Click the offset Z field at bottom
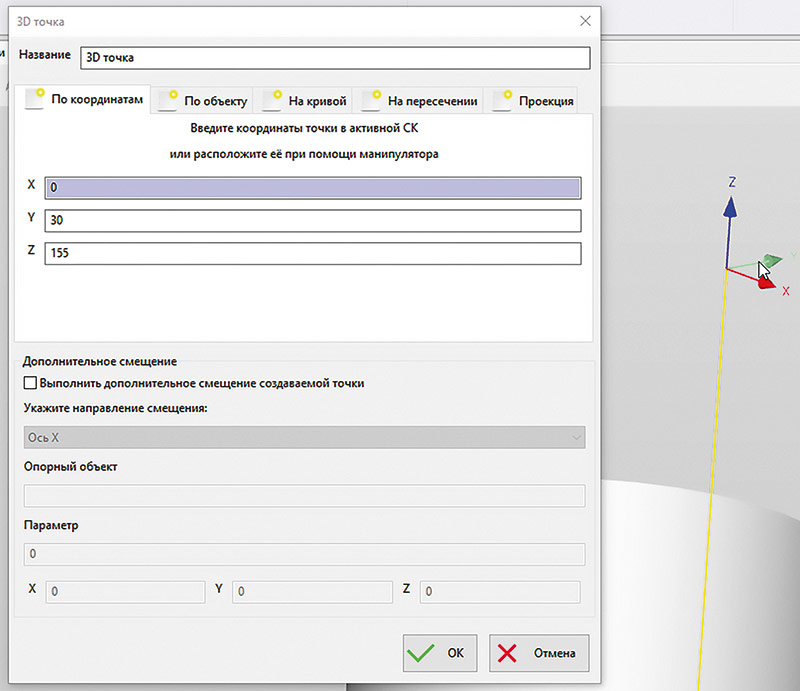This screenshot has height=691, width=800. [x=500, y=591]
